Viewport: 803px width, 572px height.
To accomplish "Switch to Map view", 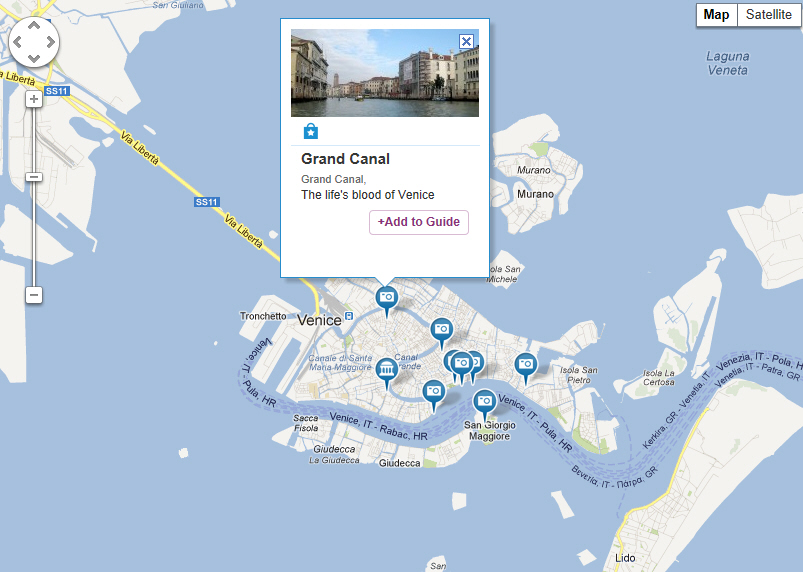I will (716, 14).
